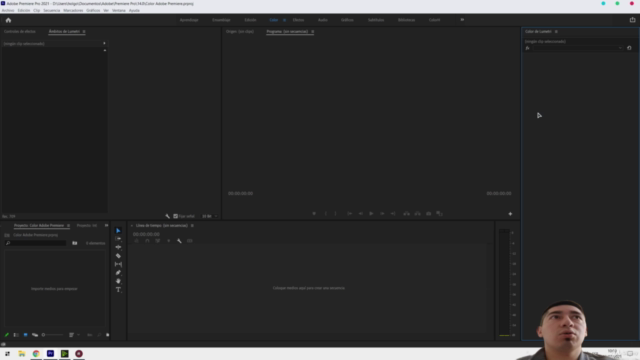Switch to the Efectos workspace

(298, 20)
